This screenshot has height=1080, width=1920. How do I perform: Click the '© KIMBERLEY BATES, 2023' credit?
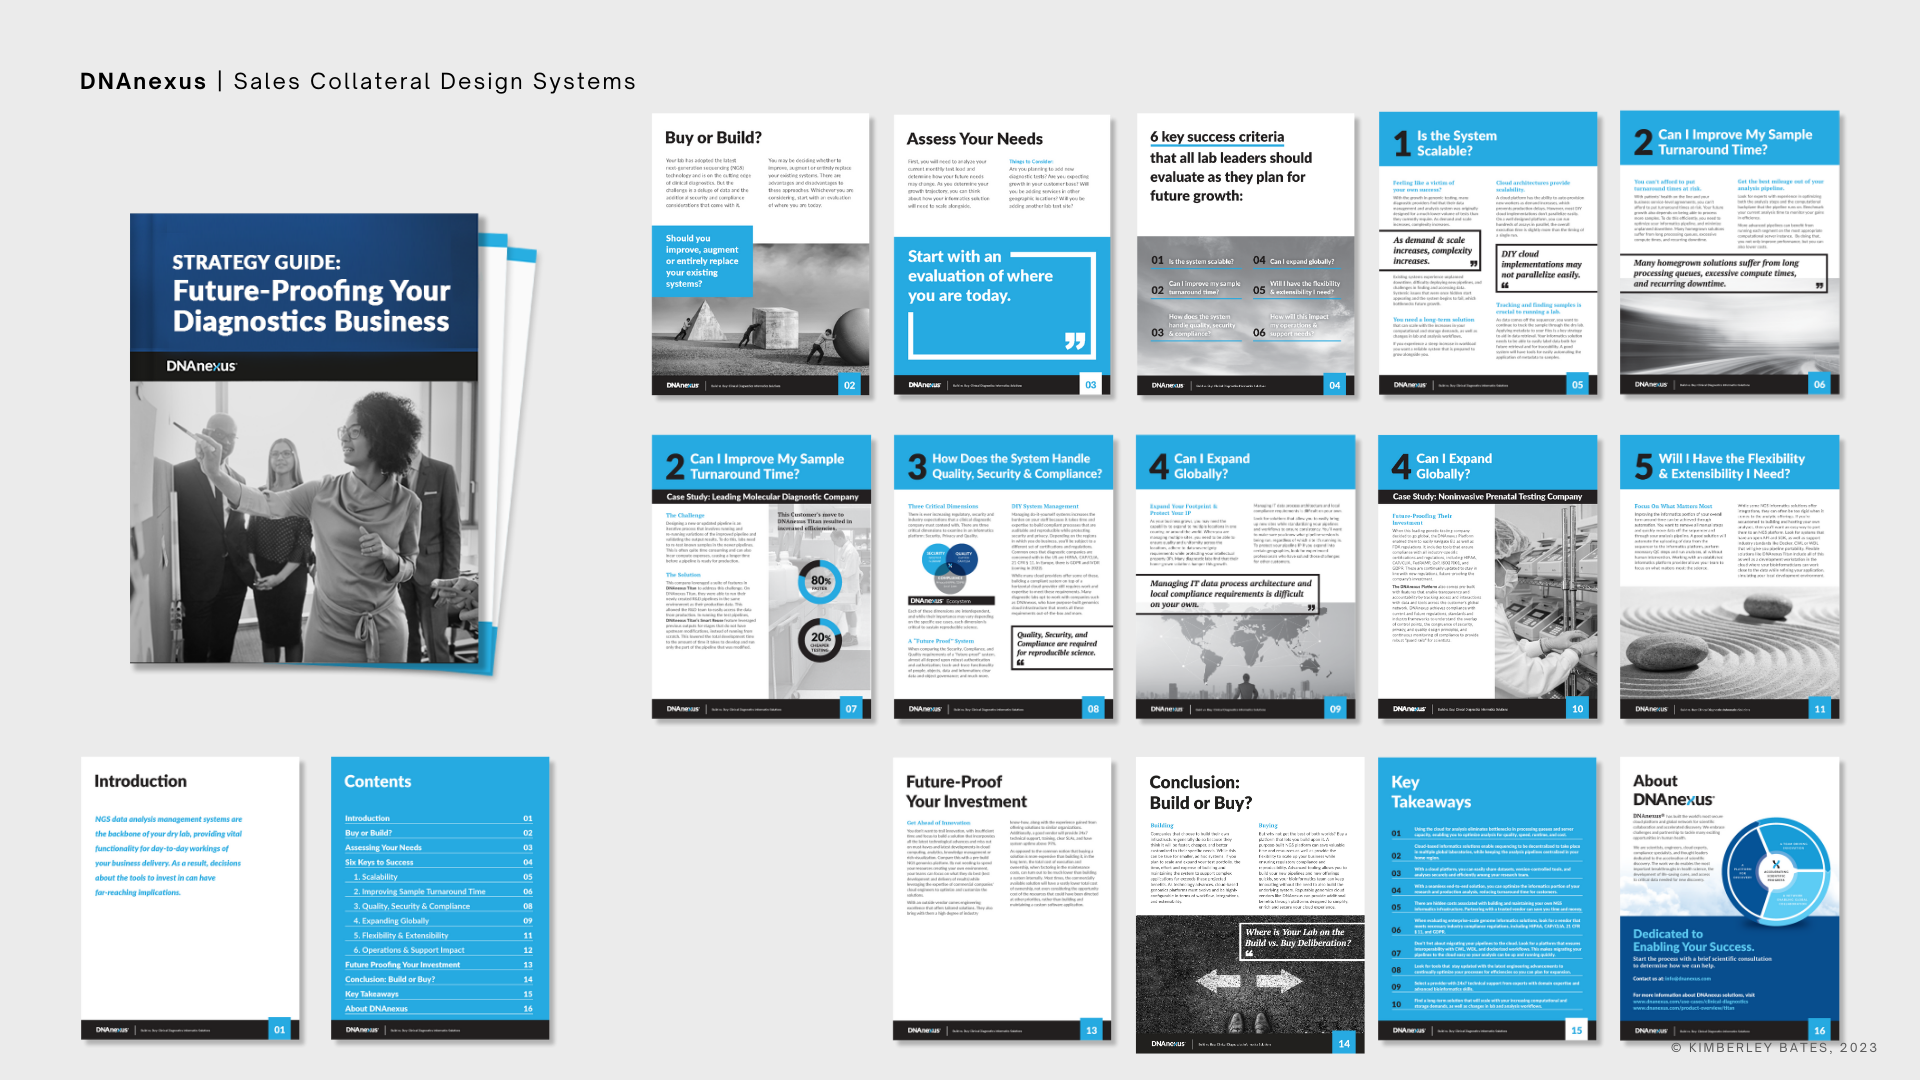(1775, 1048)
